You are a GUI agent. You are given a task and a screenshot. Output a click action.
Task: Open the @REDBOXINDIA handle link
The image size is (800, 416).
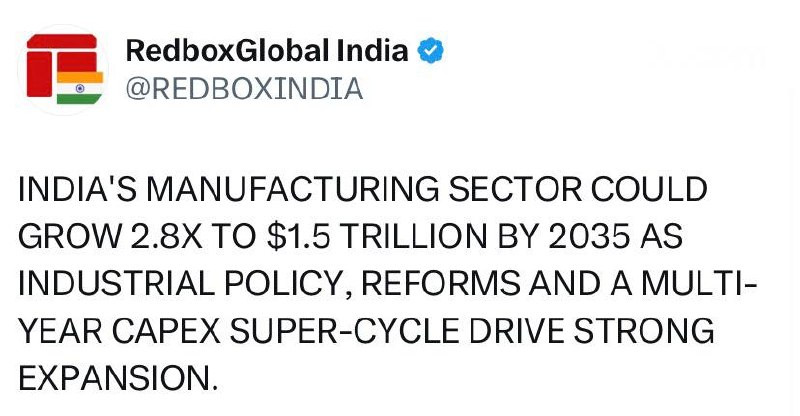point(244,89)
